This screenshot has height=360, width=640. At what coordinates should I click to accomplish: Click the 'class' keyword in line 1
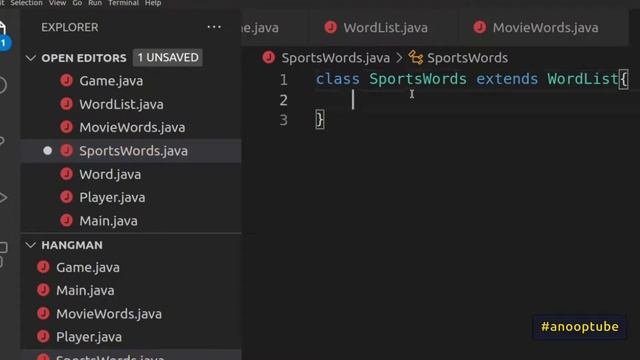(x=338, y=79)
